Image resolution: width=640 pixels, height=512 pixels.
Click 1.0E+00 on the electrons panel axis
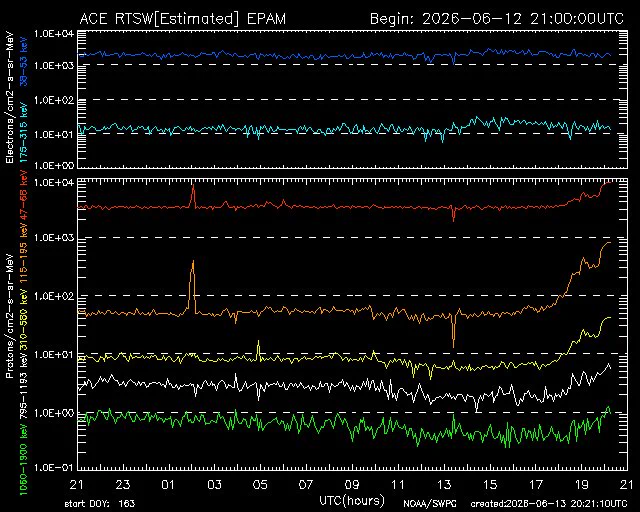54,165
